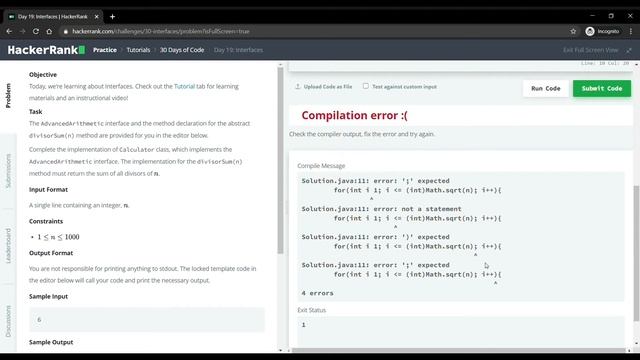Switch to the Submissions side tab
Viewport: 640px width, 360px height.
8,171
